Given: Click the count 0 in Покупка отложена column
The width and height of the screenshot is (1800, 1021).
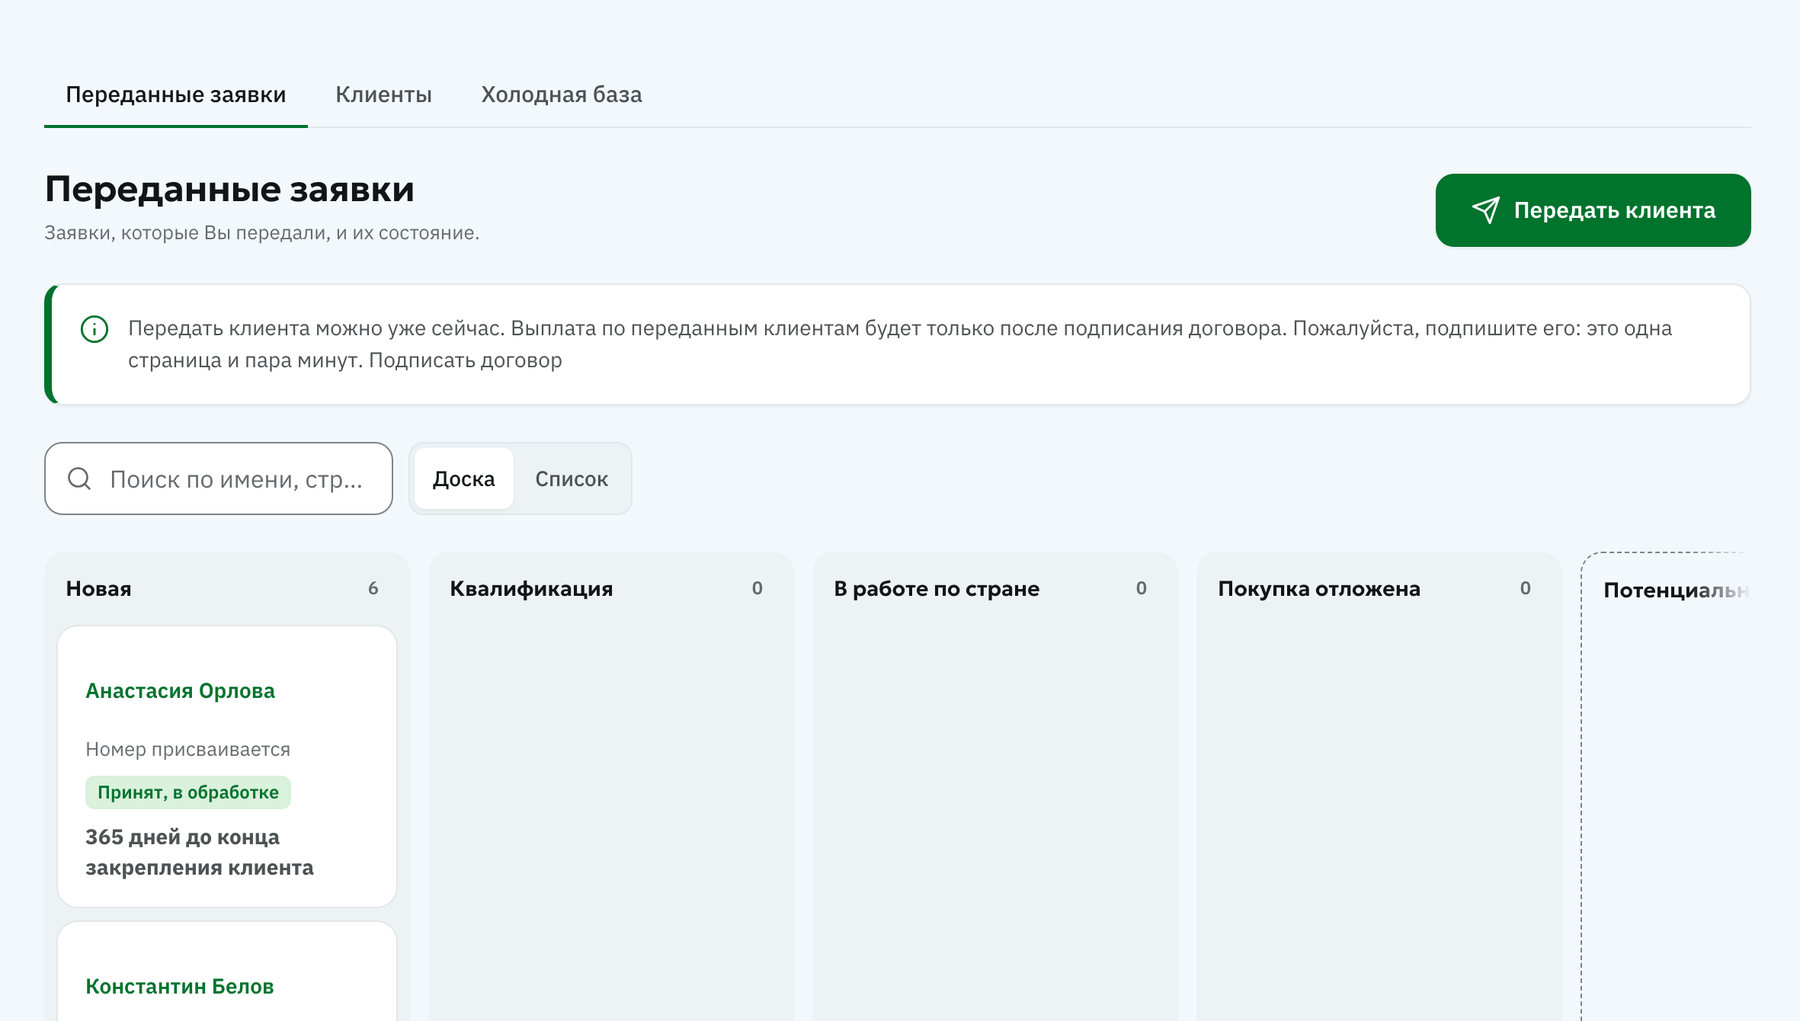Looking at the screenshot, I should (1525, 588).
